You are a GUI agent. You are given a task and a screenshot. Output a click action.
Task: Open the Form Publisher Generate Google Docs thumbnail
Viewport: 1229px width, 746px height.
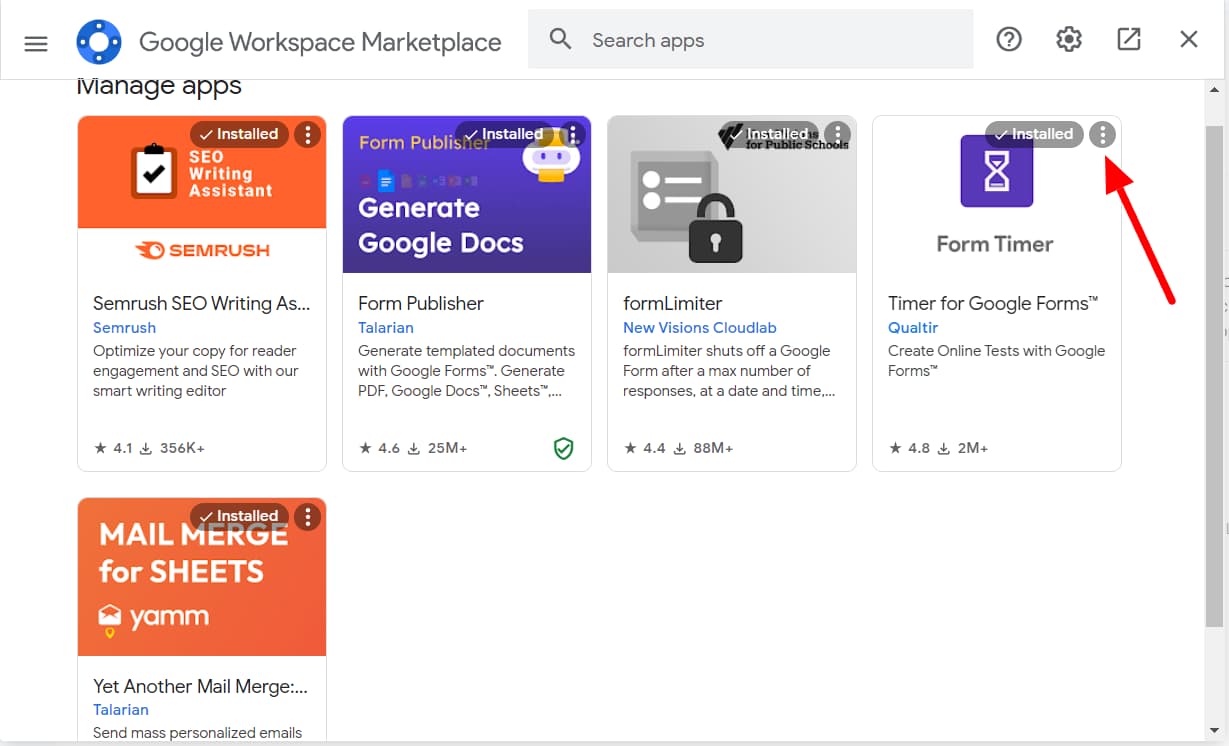(x=467, y=194)
